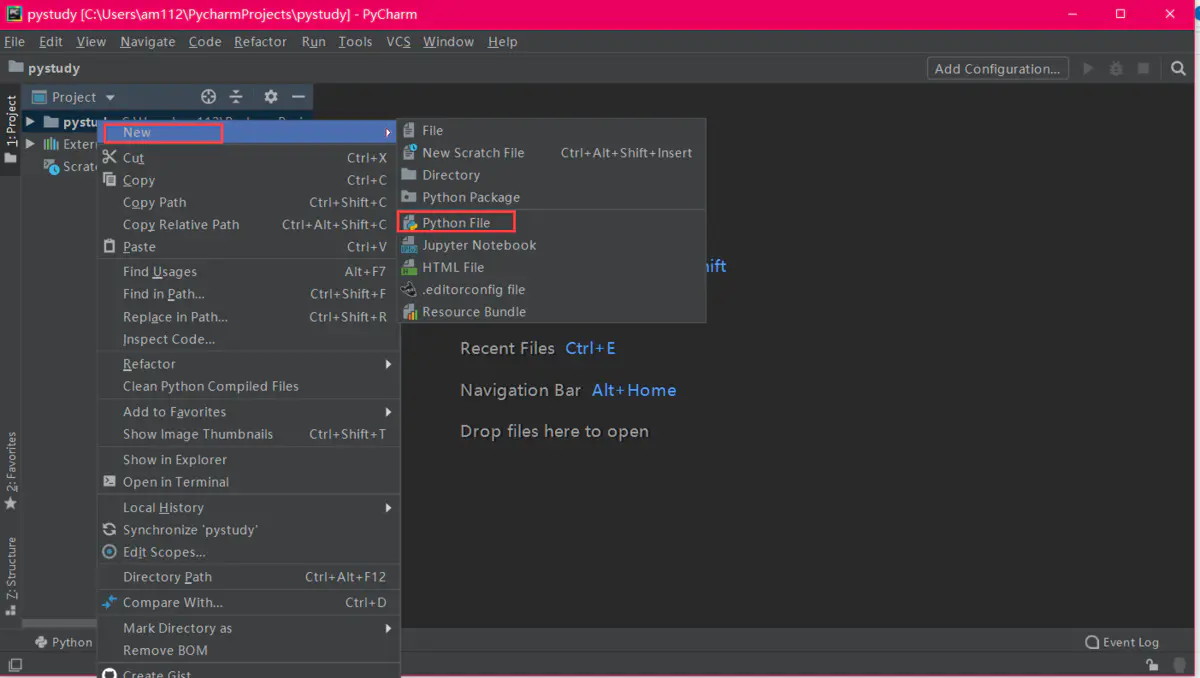Click the File icon in New submenu

pyautogui.click(x=410, y=130)
